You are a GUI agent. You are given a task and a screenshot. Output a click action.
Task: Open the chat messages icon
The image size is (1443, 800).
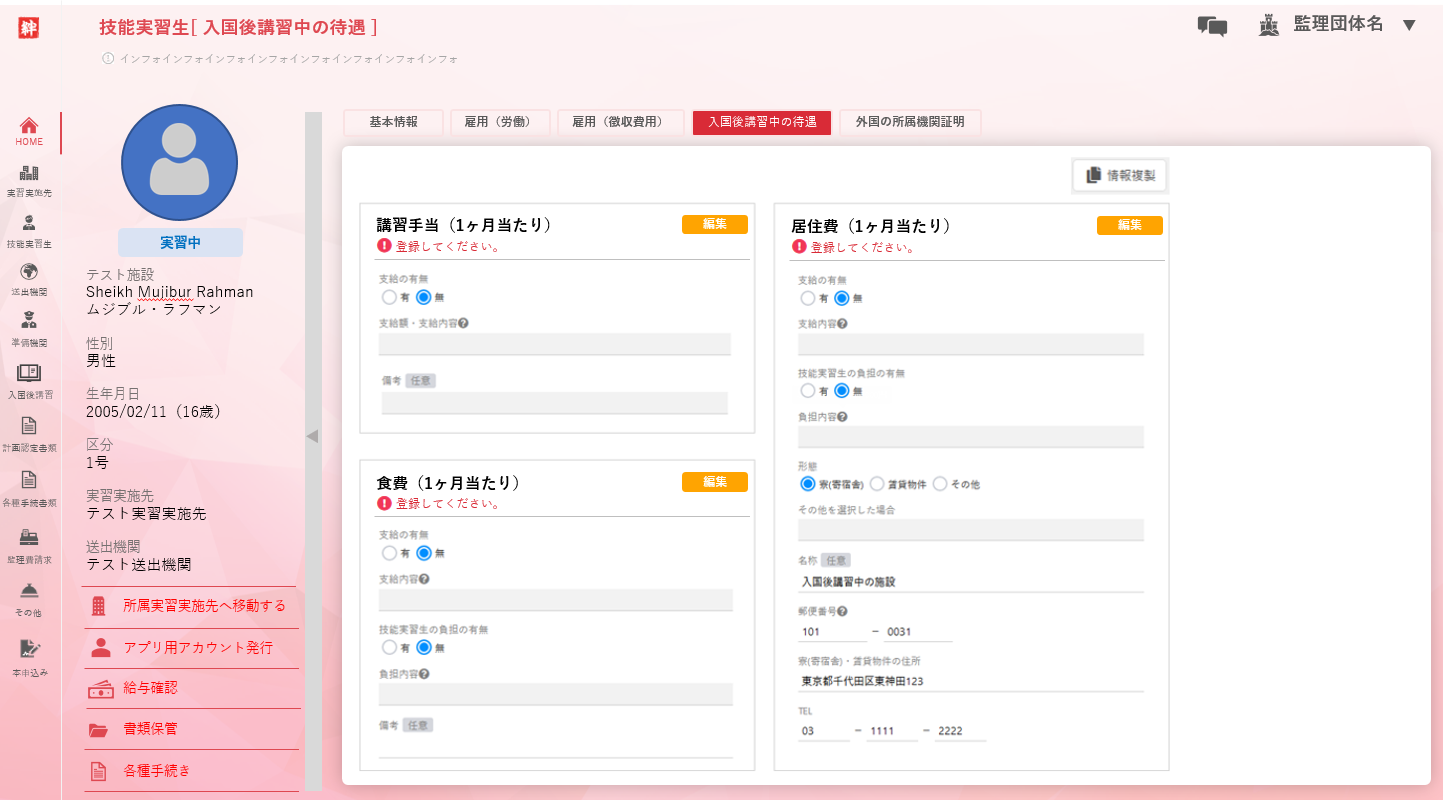(x=1212, y=26)
